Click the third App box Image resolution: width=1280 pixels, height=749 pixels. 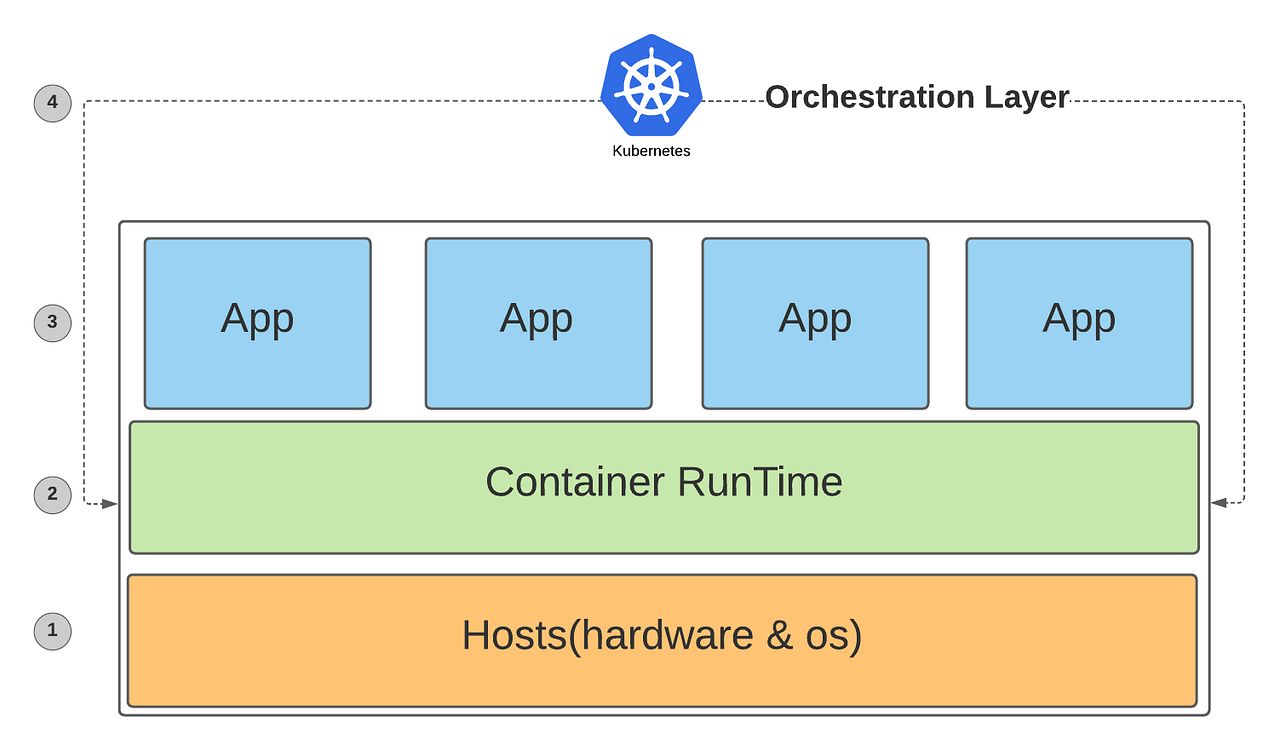[x=814, y=322]
